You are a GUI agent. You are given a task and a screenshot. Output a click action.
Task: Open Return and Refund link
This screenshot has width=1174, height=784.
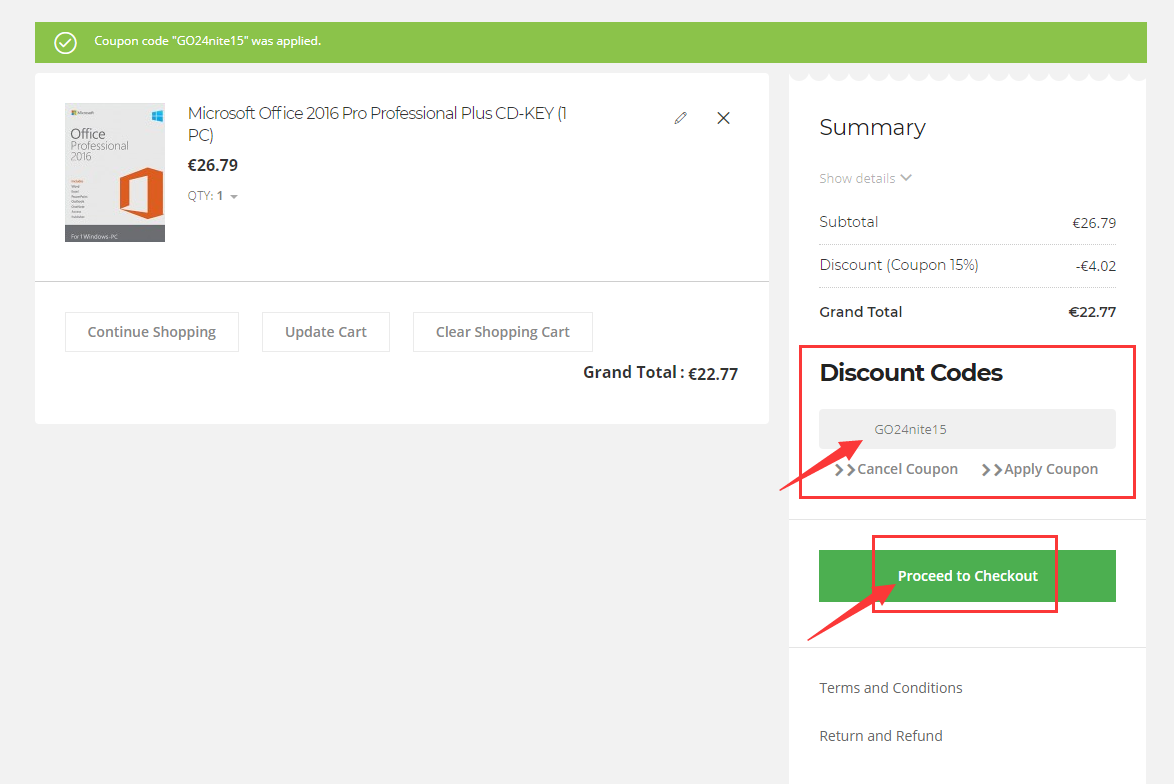click(880, 736)
